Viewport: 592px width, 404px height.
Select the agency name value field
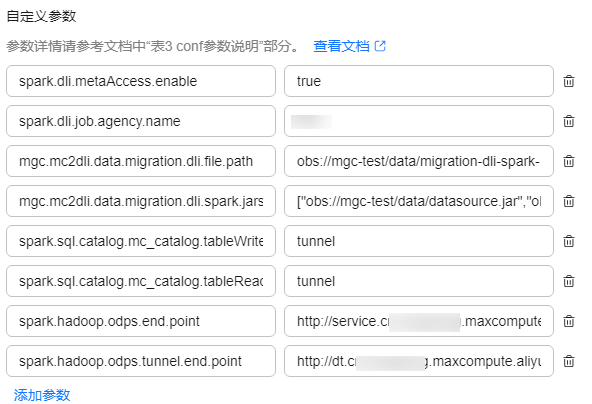pos(419,121)
